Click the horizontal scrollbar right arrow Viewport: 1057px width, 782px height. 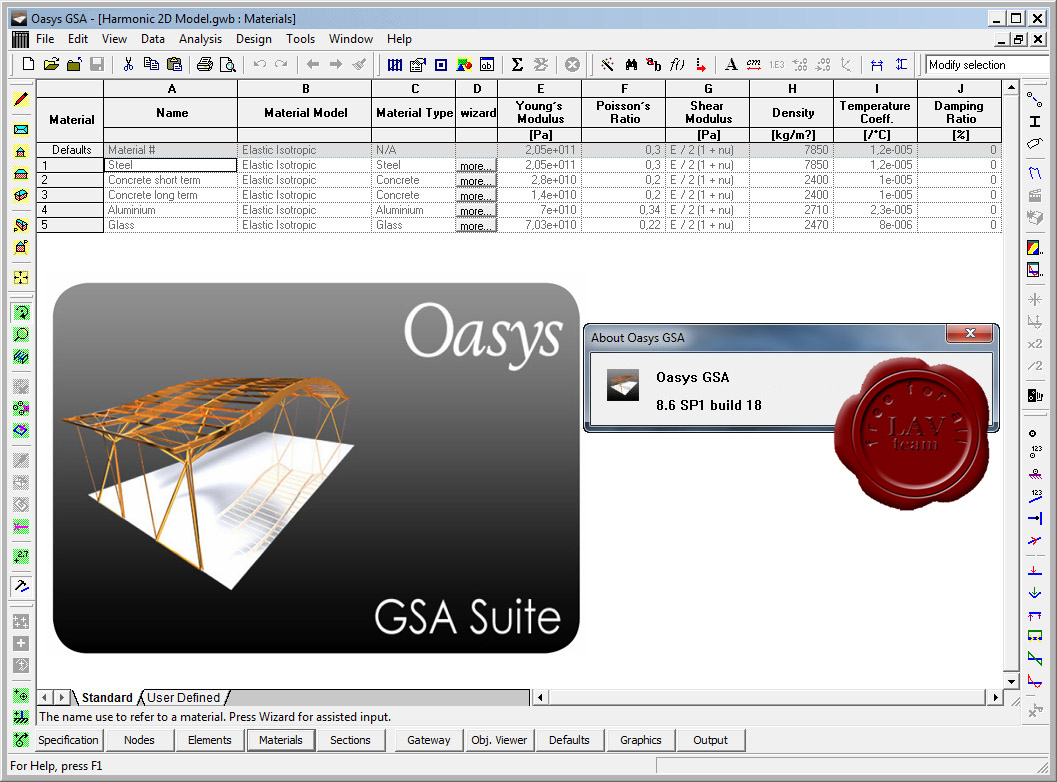pos(996,698)
